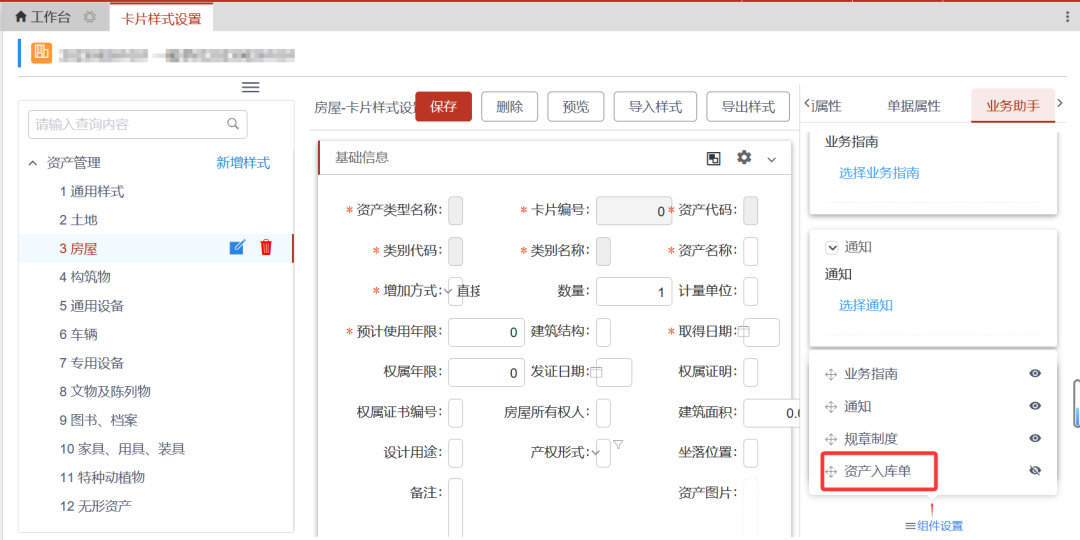Viewport: 1080px width, 540px height.
Task: Click move handle beside 业务指南 row
Action: 831,375
